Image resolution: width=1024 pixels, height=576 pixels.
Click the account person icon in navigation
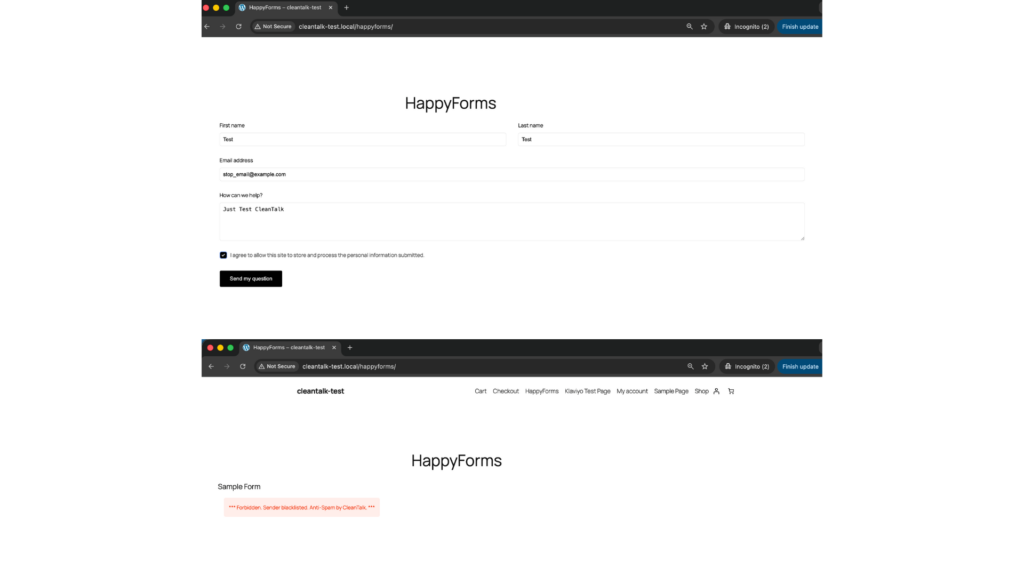[714, 391]
